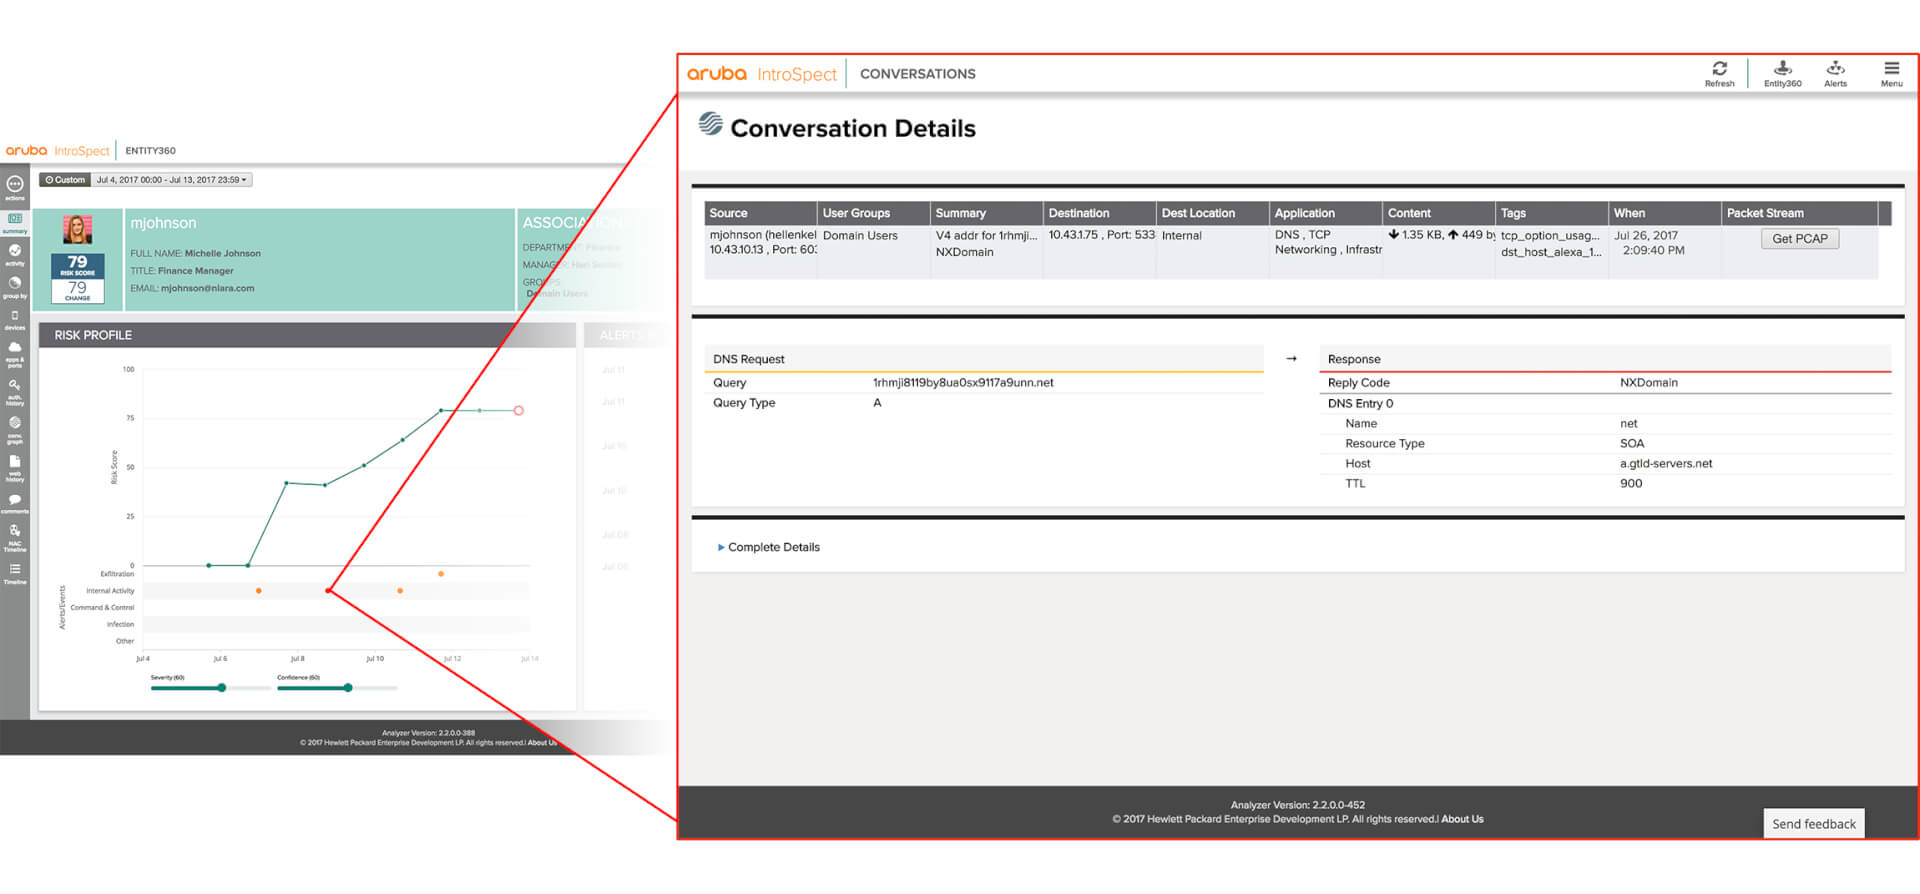Image resolution: width=1920 pixels, height=894 pixels.
Task: Open the comments sidebar icon
Action: (x=15, y=501)
